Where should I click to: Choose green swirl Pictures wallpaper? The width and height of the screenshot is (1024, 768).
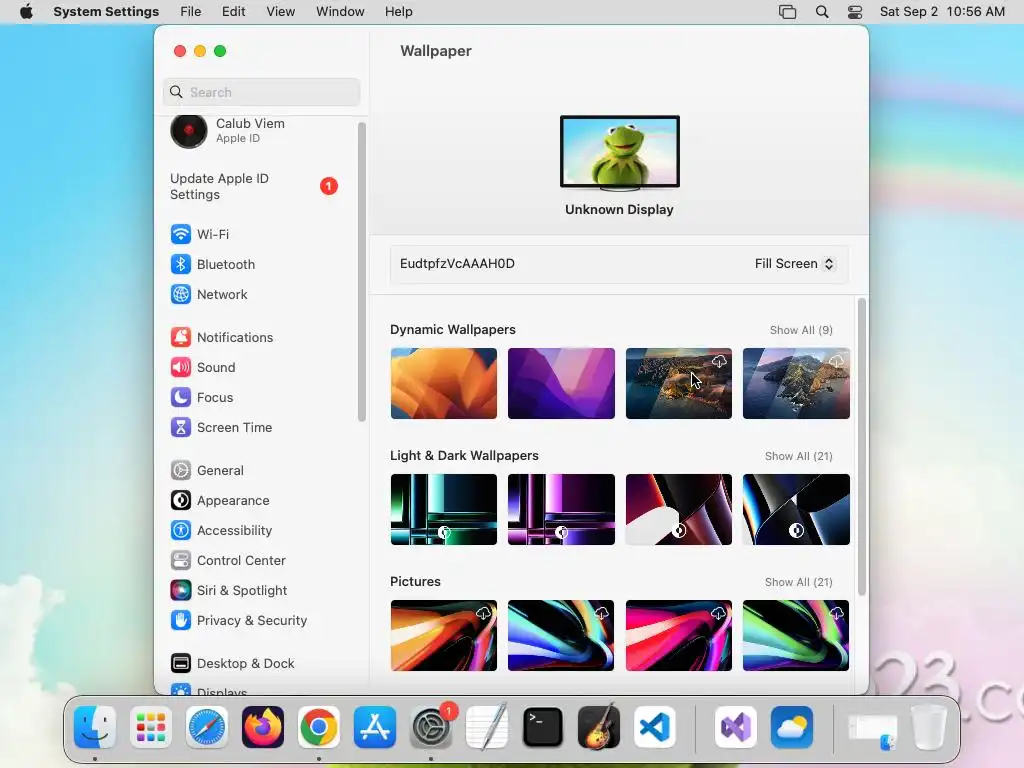click(796, 635)
